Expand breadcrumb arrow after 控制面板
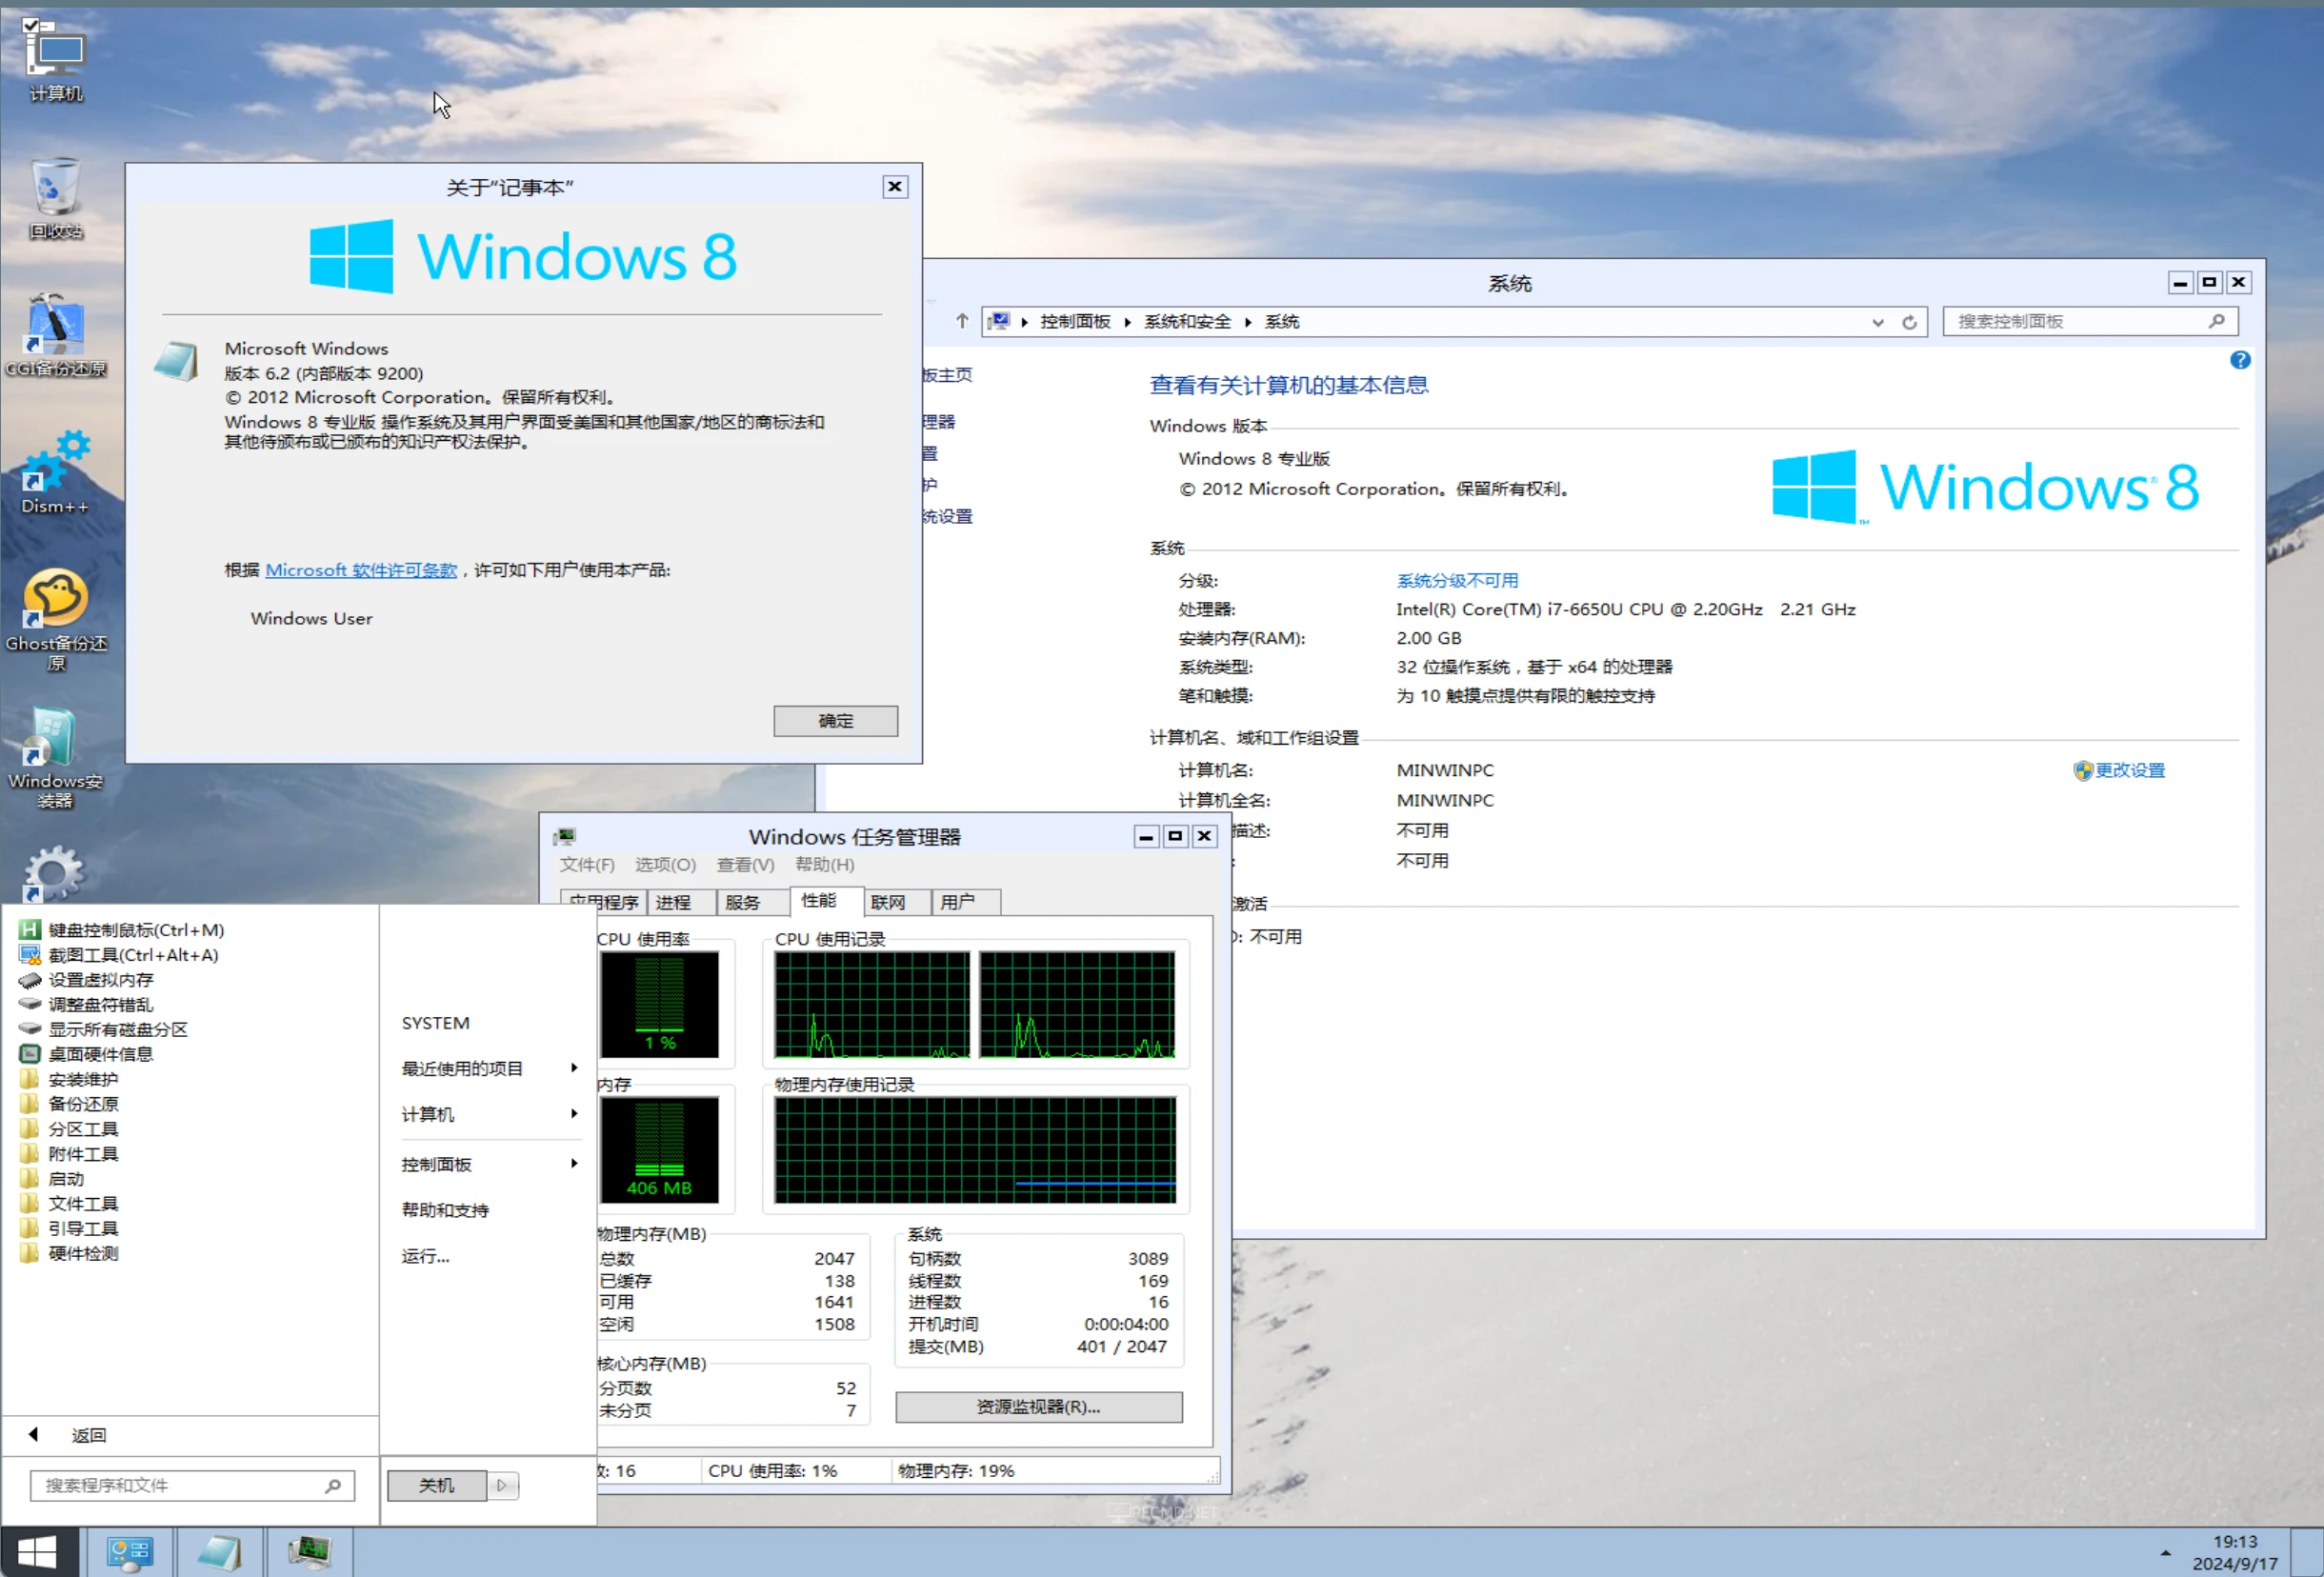 click(1127, 322)
